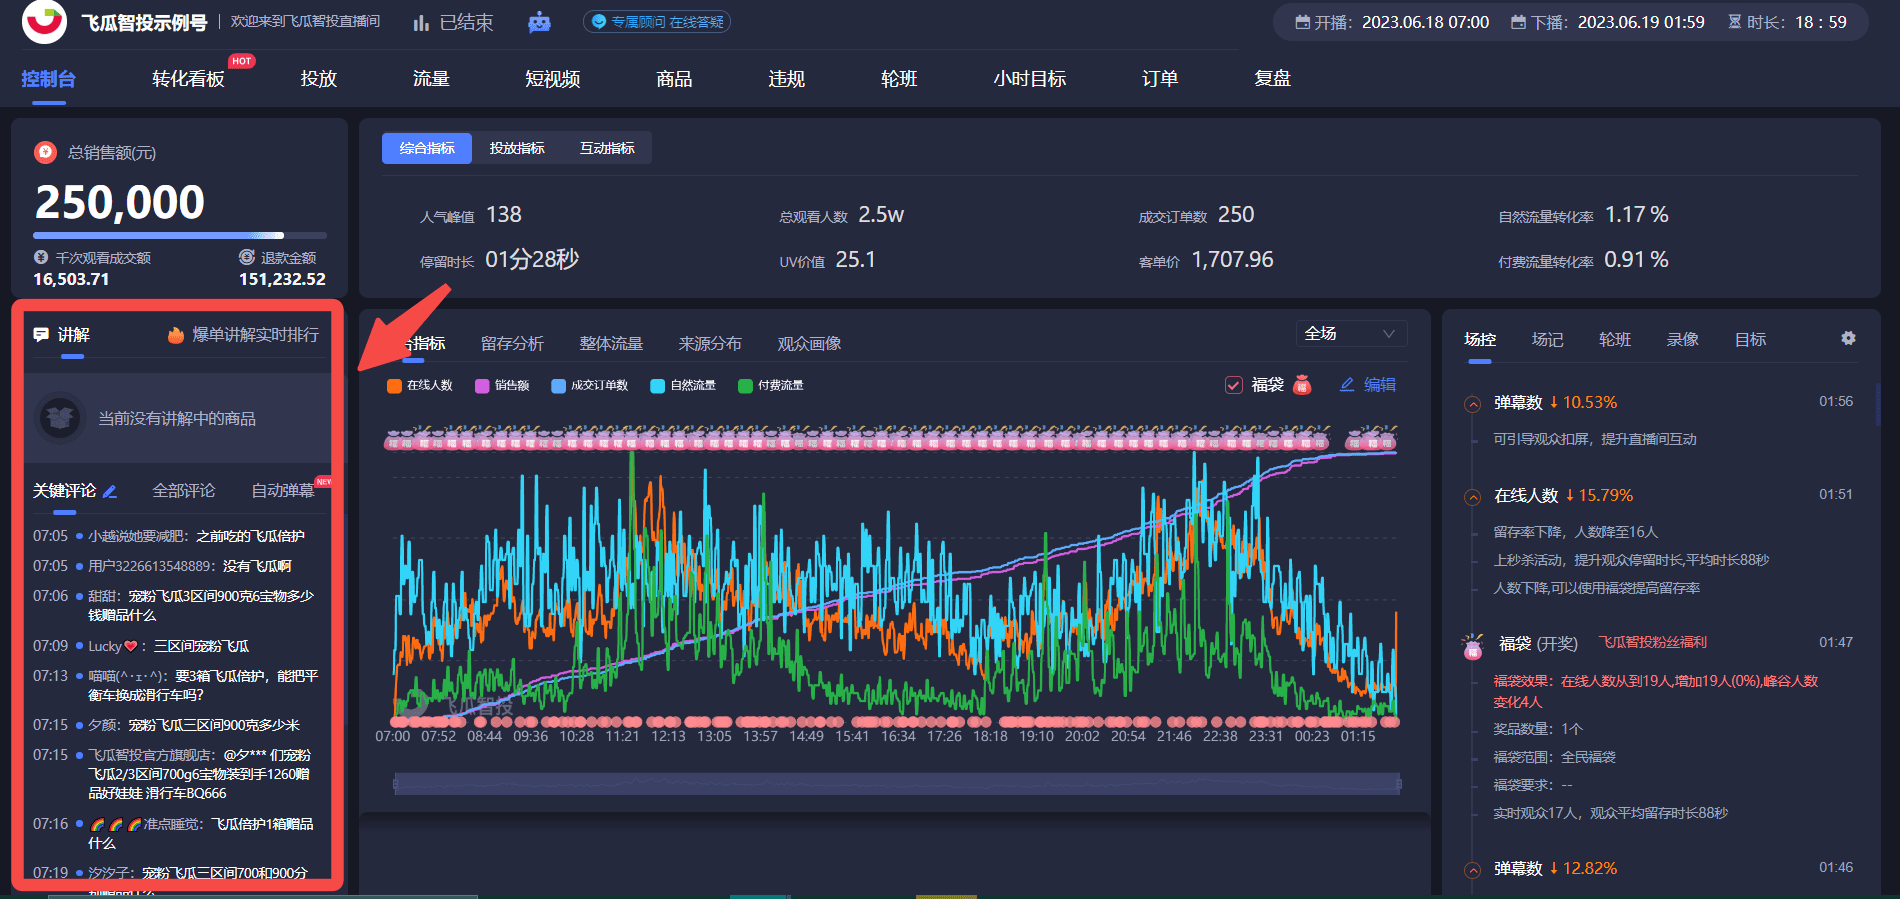
Task: Click the 总销售额 progress bar
Action: [180, 236]
